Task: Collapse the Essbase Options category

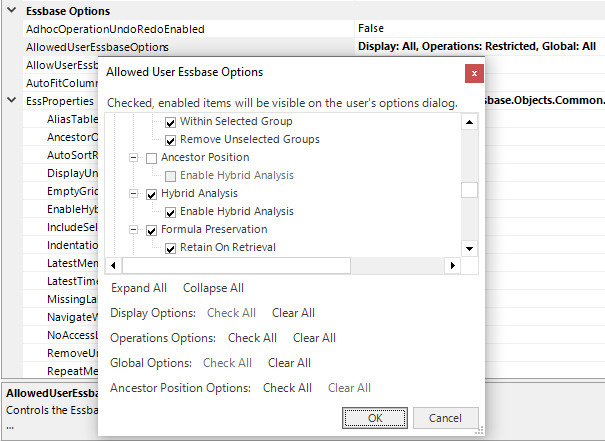Action: coord(12,10)
